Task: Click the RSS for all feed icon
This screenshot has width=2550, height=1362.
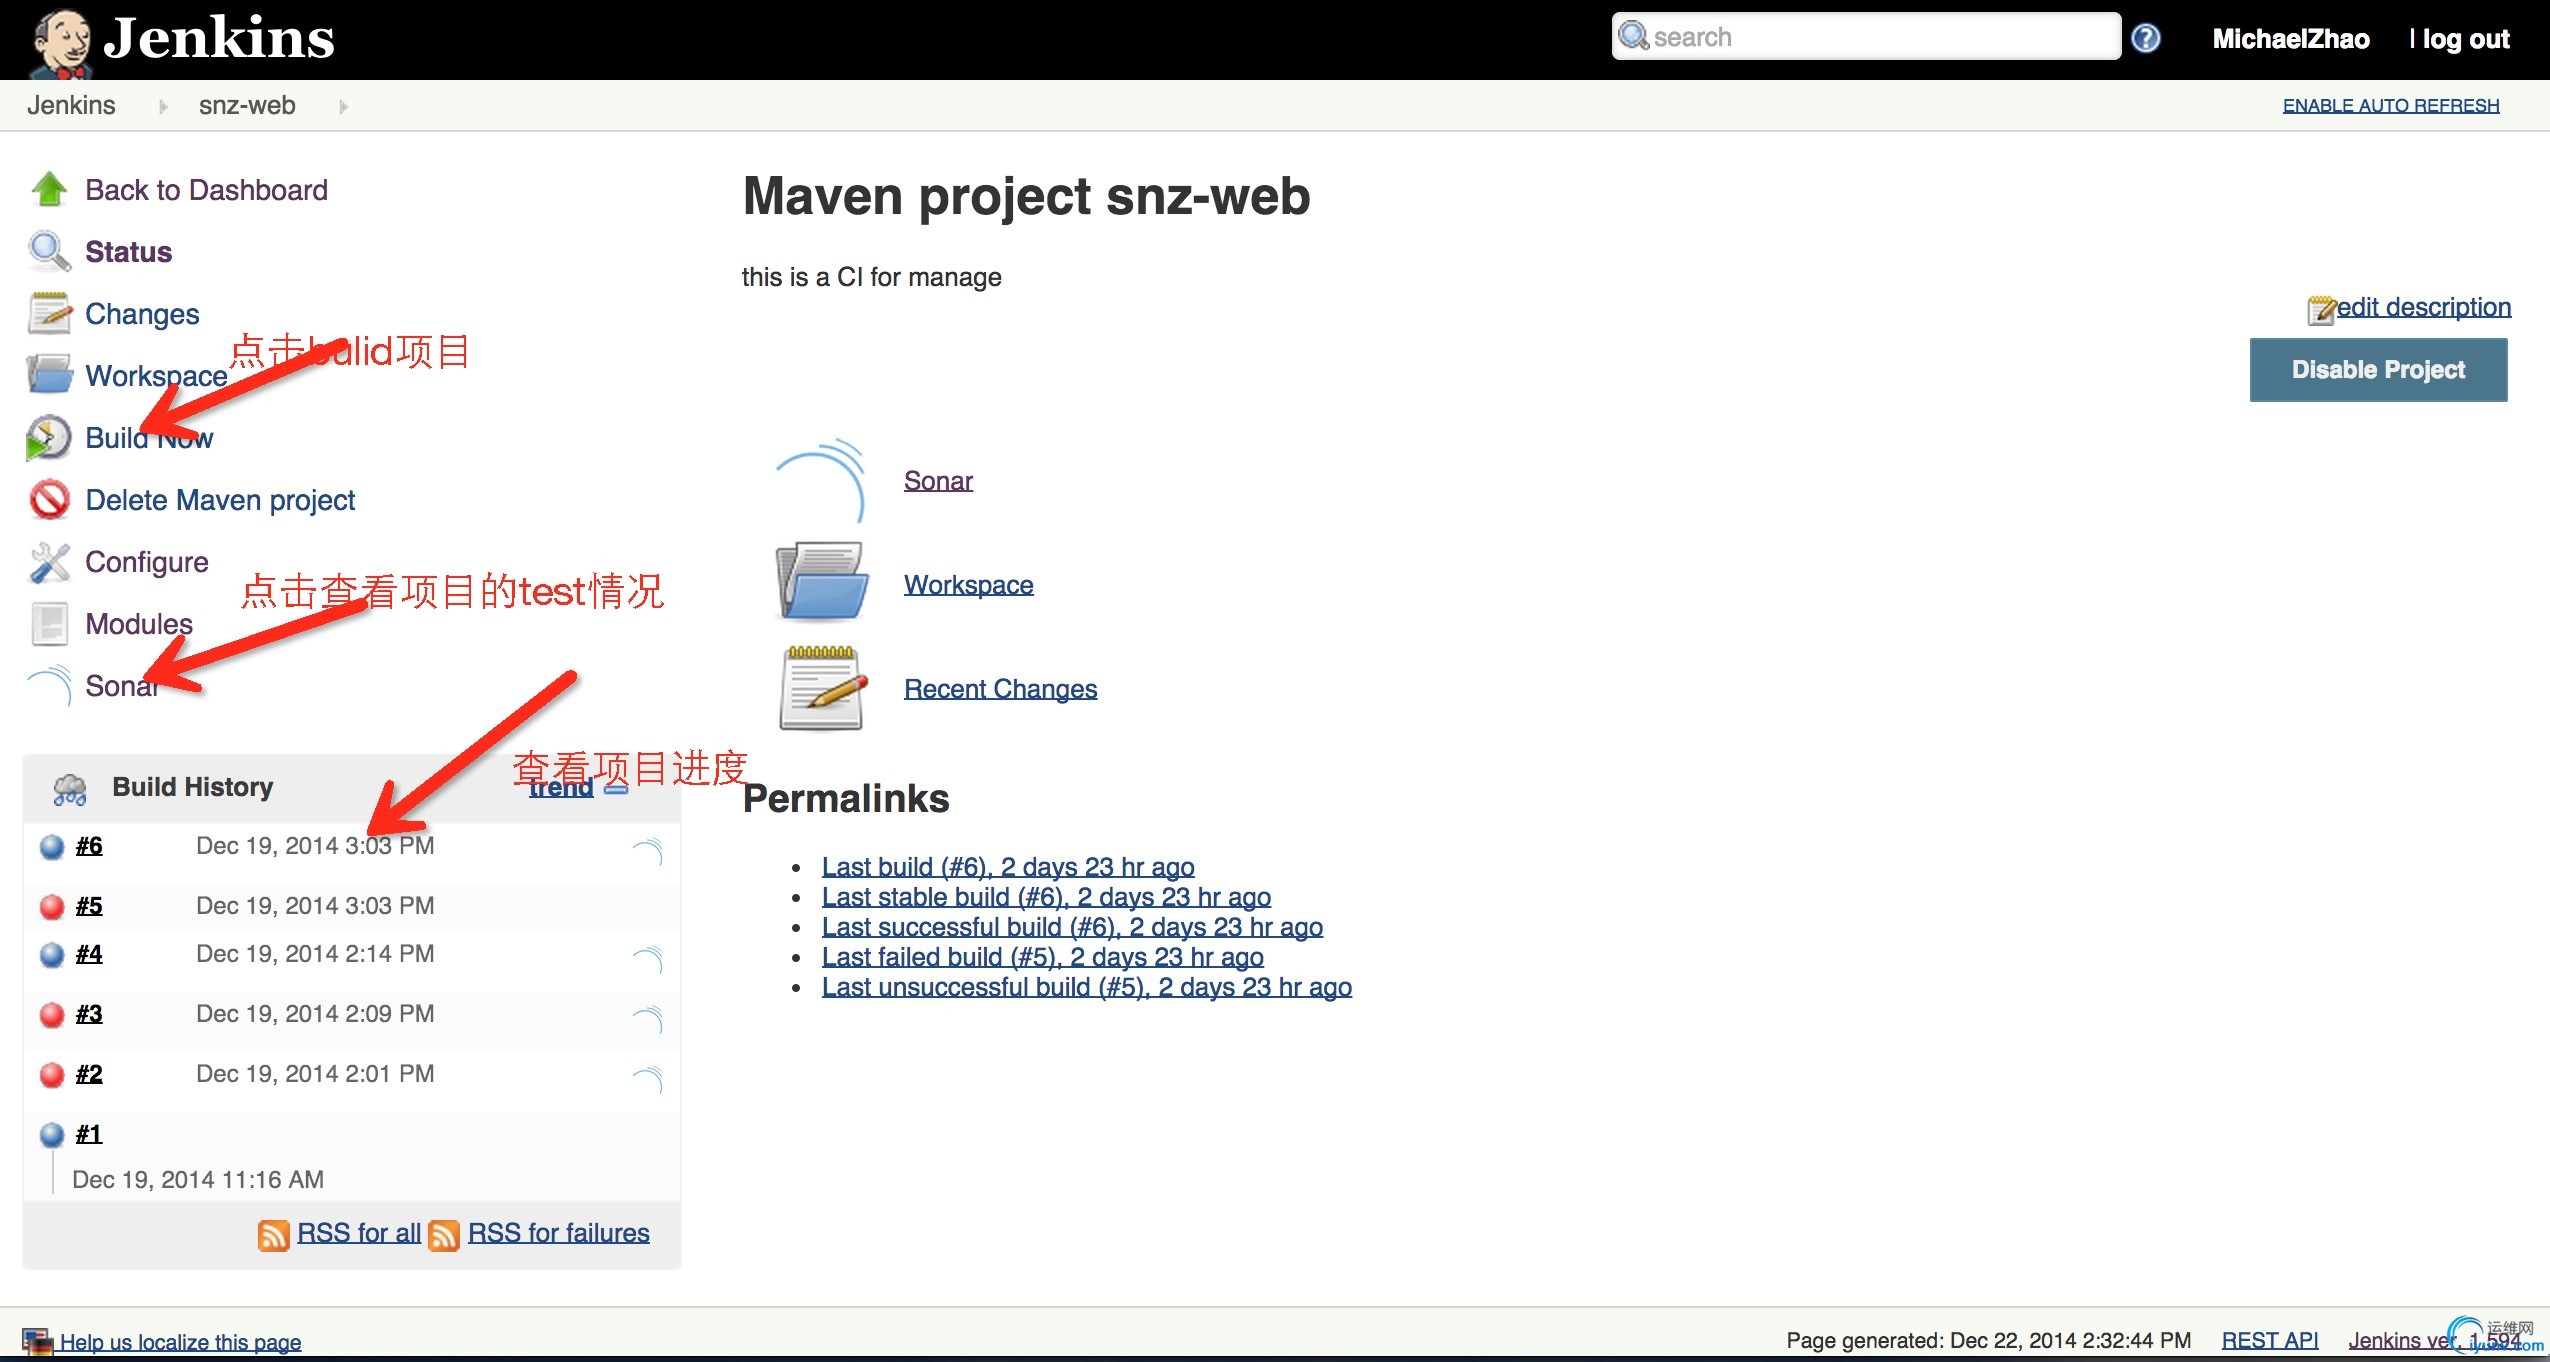Action: (273, 1235)
